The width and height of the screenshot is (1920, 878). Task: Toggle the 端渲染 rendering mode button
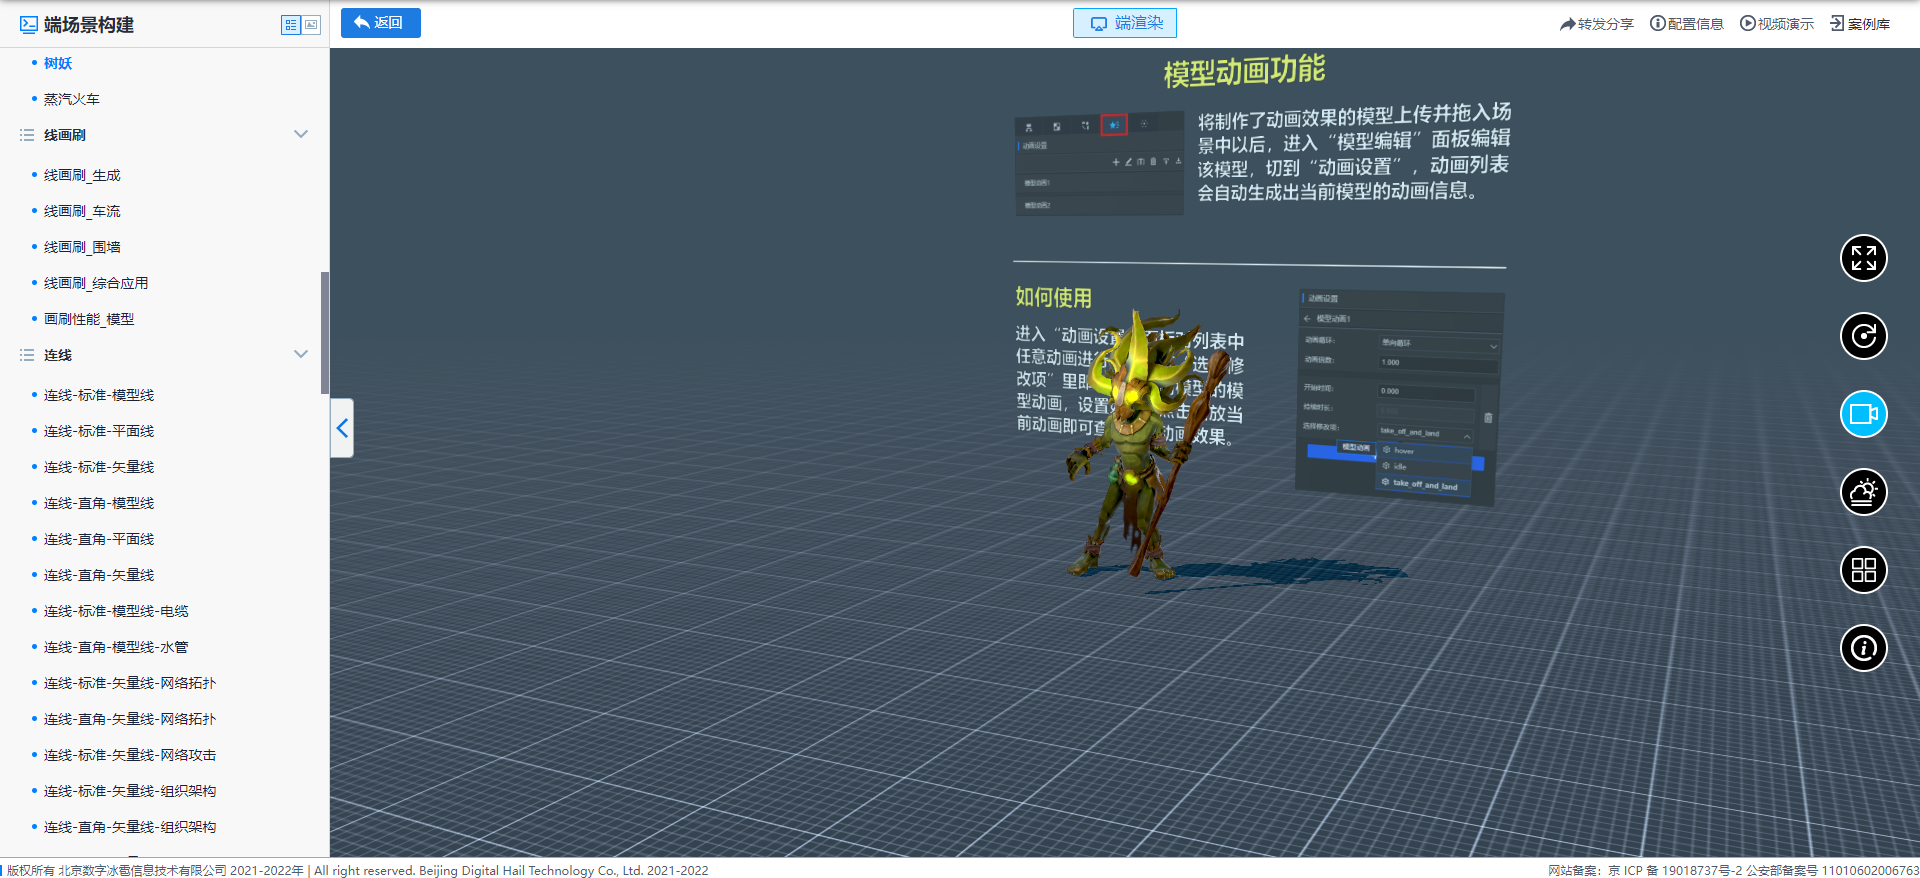point(1124,23)
